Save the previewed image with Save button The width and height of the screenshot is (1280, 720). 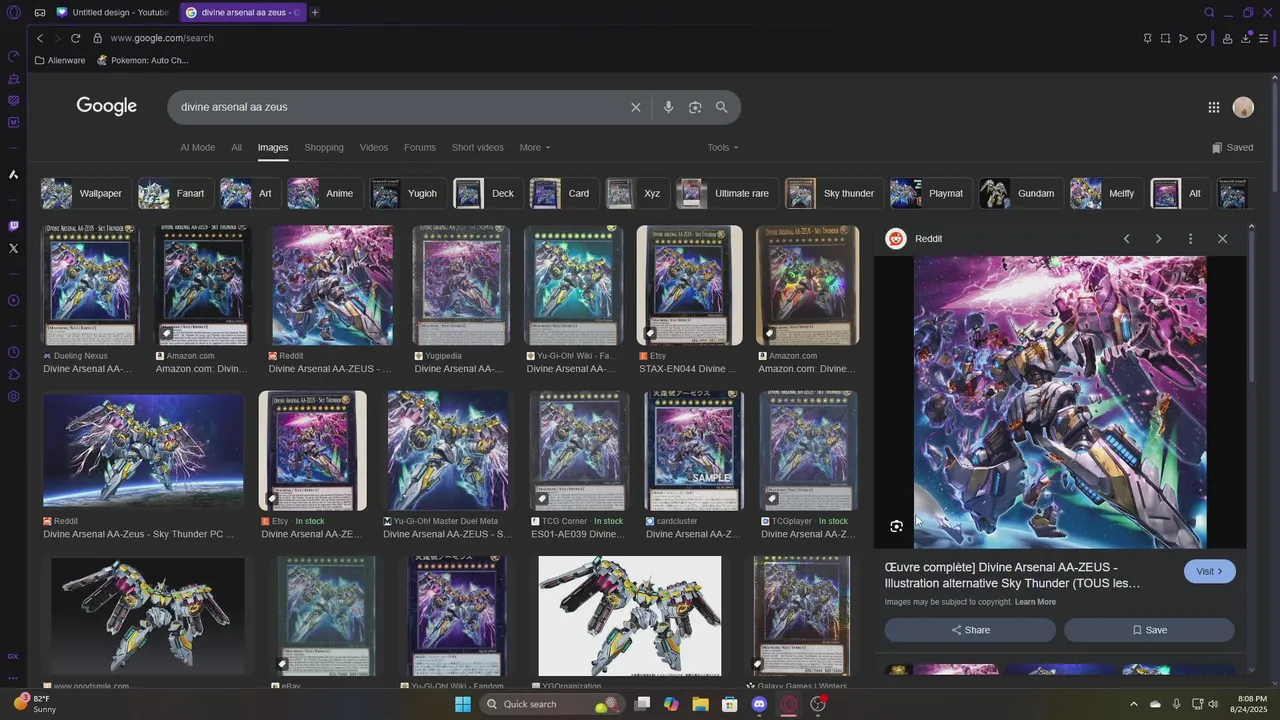tap(1149, 630)
